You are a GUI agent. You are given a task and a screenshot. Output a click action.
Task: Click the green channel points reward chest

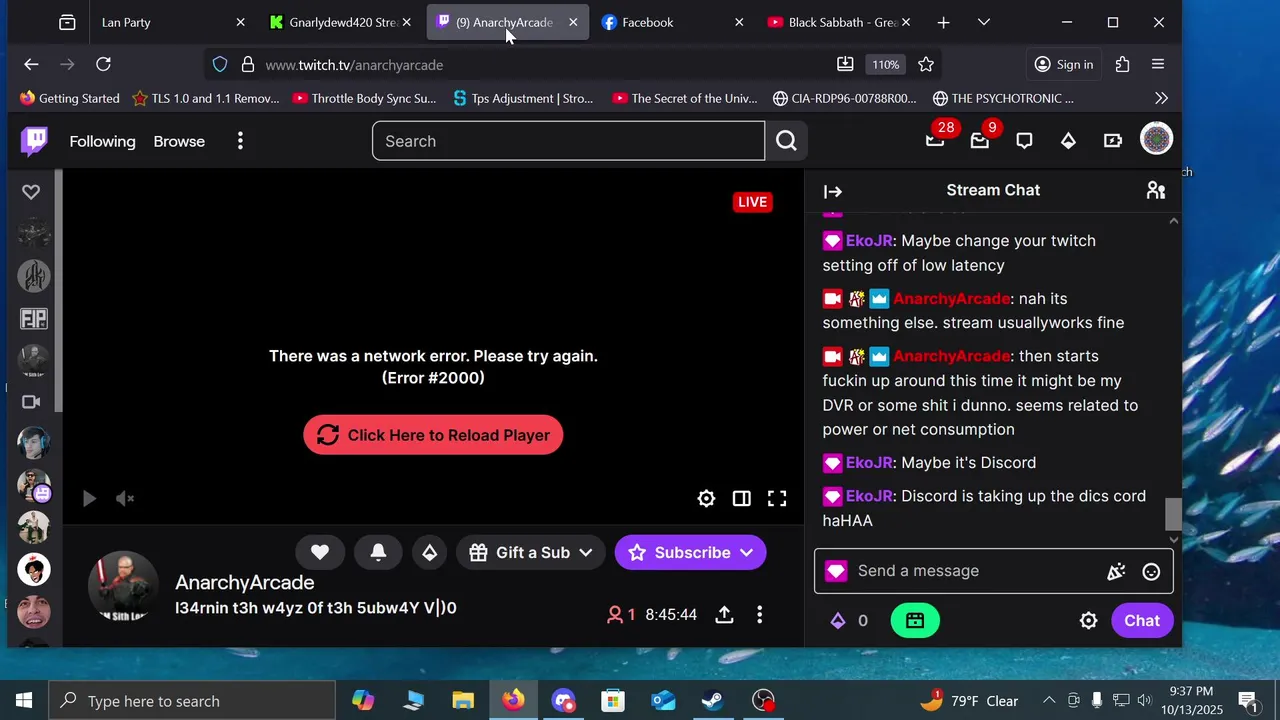(915, 621)
